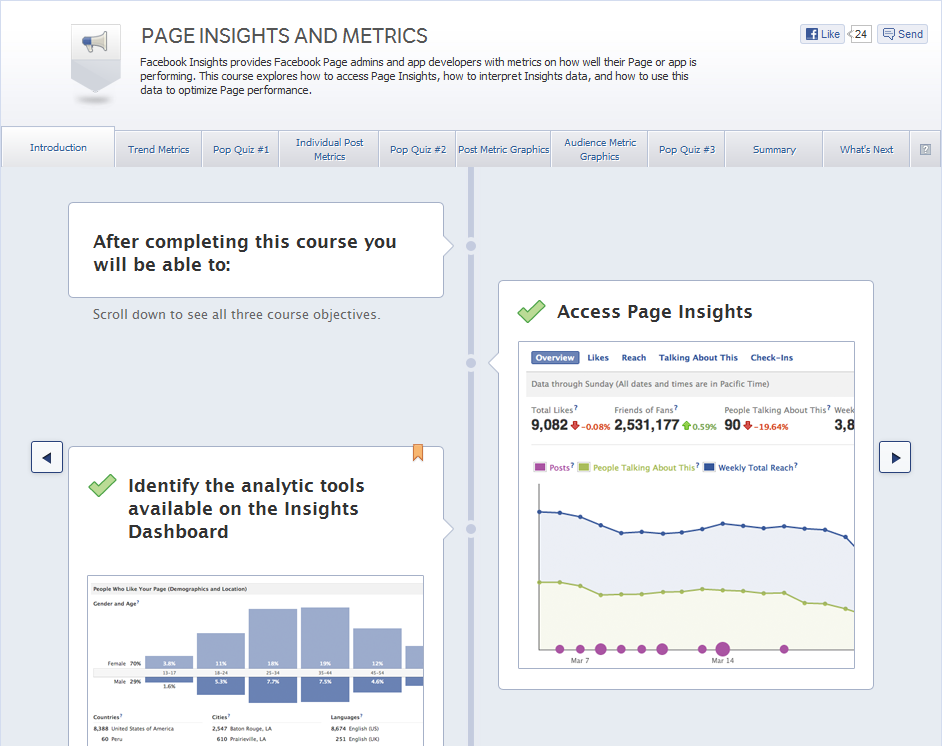Open the Audience Metric Graphics tab

(600, 150)
